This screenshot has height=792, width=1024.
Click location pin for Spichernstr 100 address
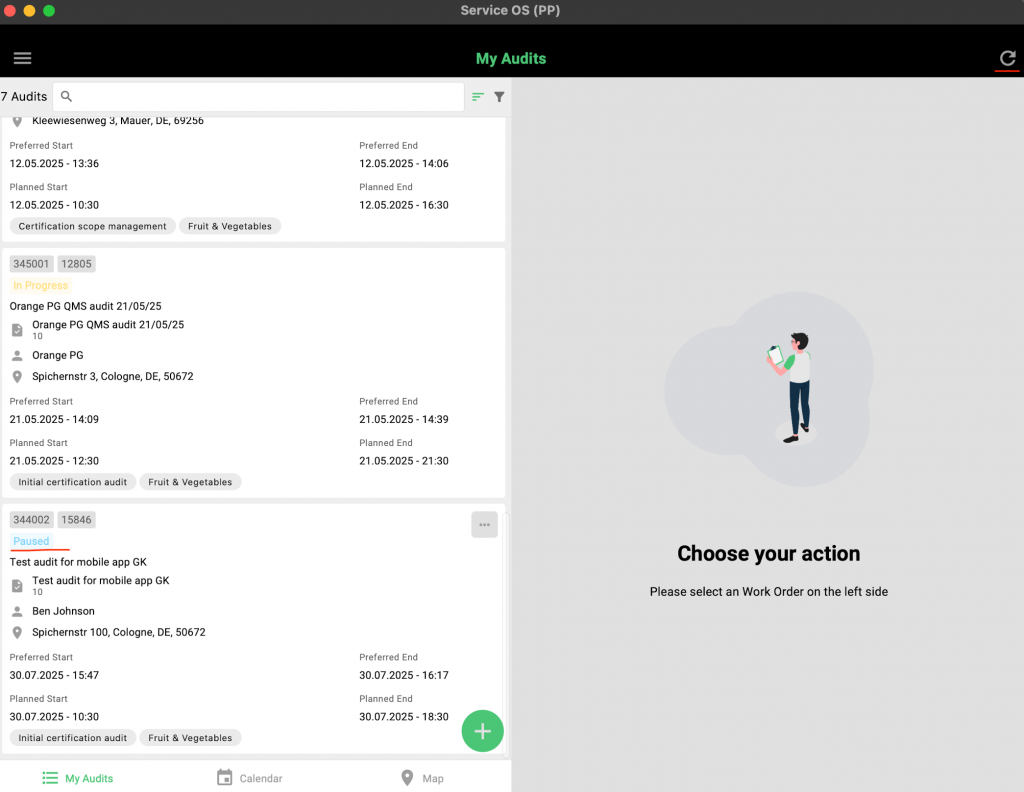(17, 633)
